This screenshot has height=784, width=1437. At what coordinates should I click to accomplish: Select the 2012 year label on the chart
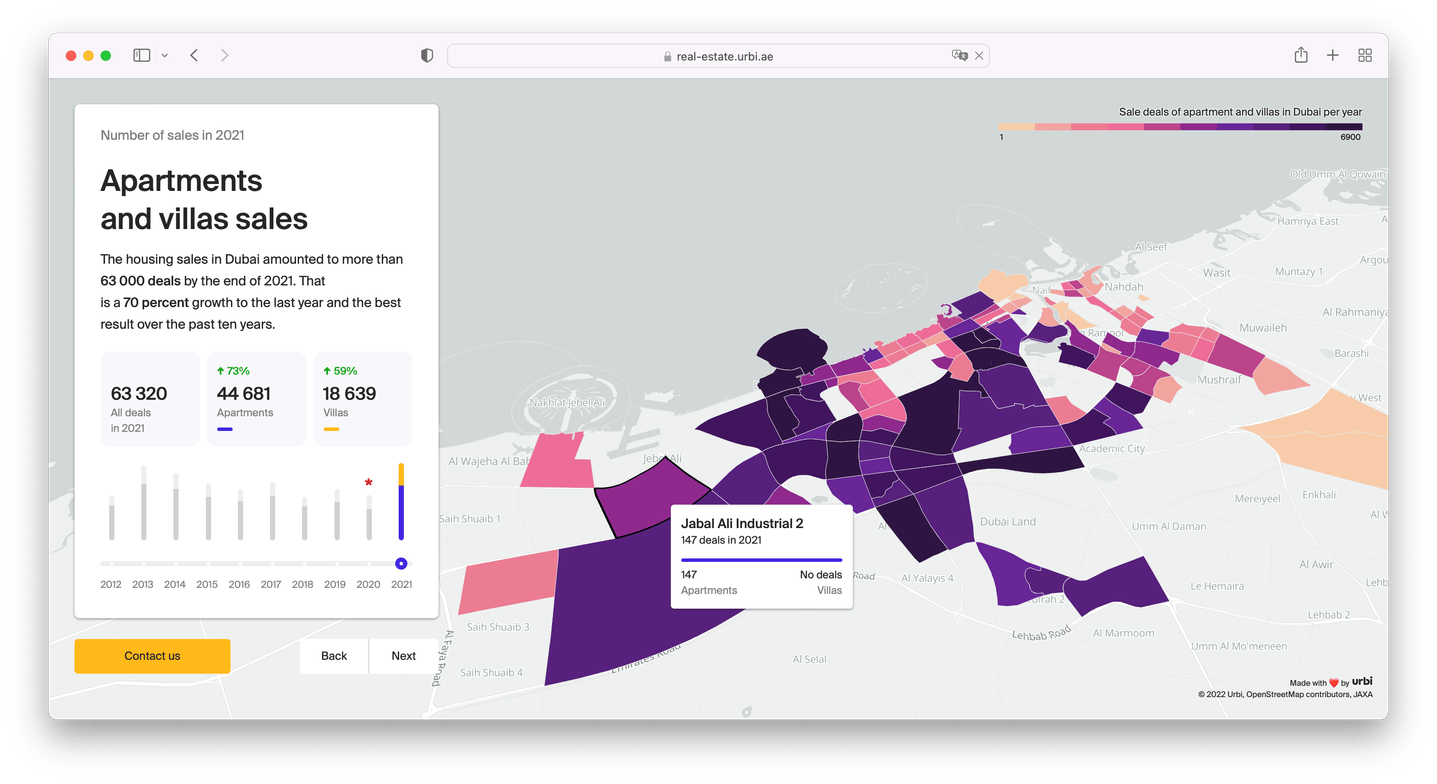click(110, 584)
